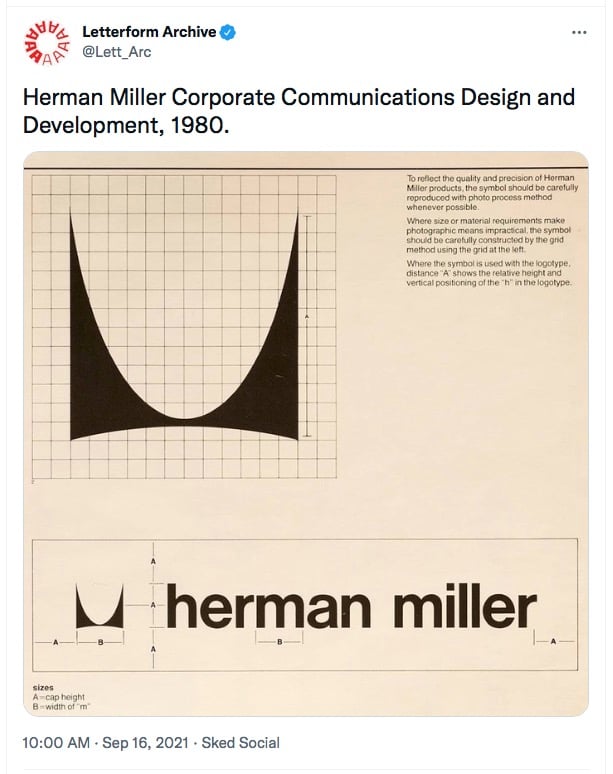
Task: Click the small M symbol beside logotype
Action: (100, 606)
